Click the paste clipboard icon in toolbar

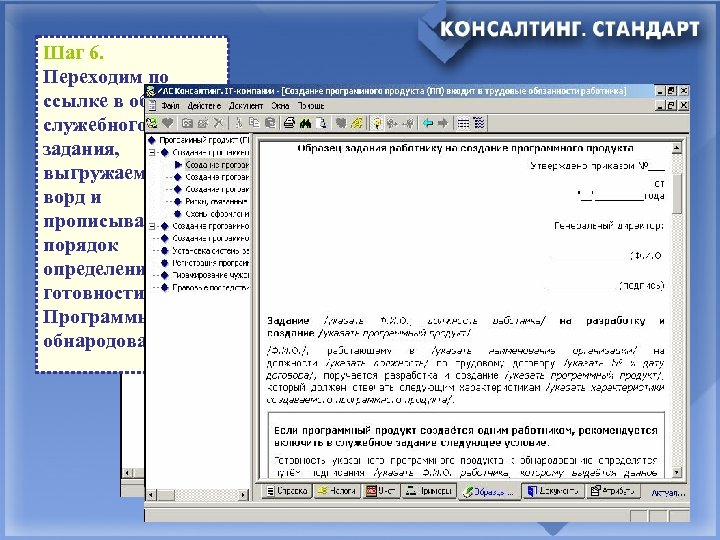[x=270, y=123]
